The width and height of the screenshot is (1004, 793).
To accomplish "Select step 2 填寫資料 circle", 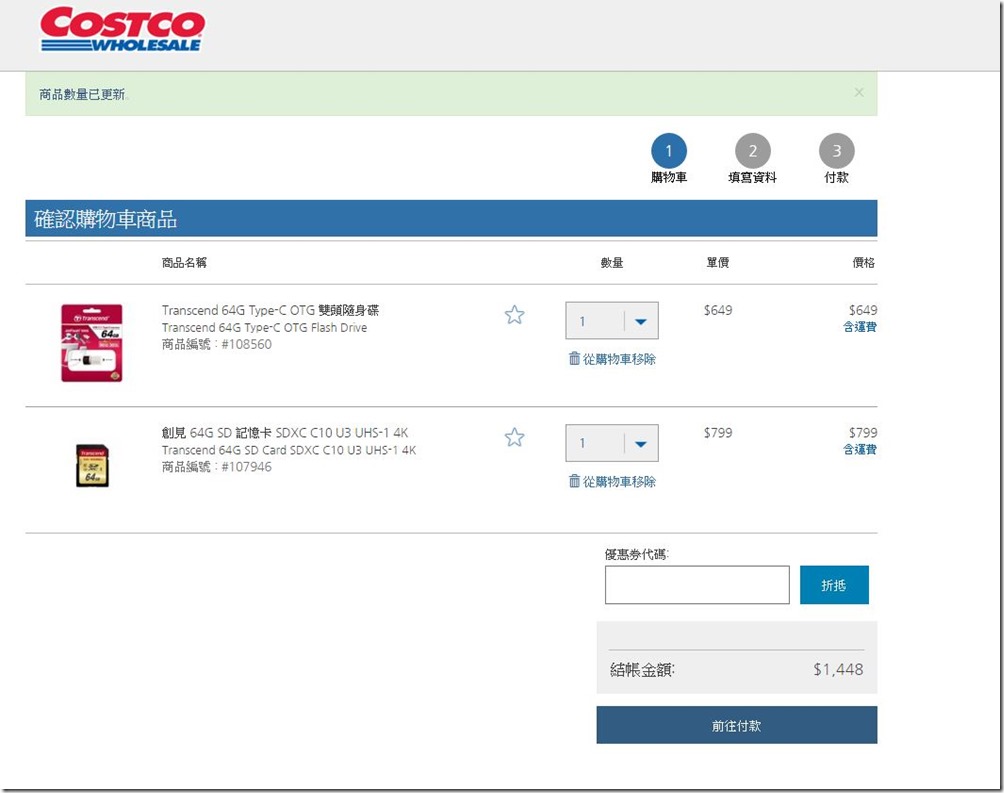I will coord(752,151).
